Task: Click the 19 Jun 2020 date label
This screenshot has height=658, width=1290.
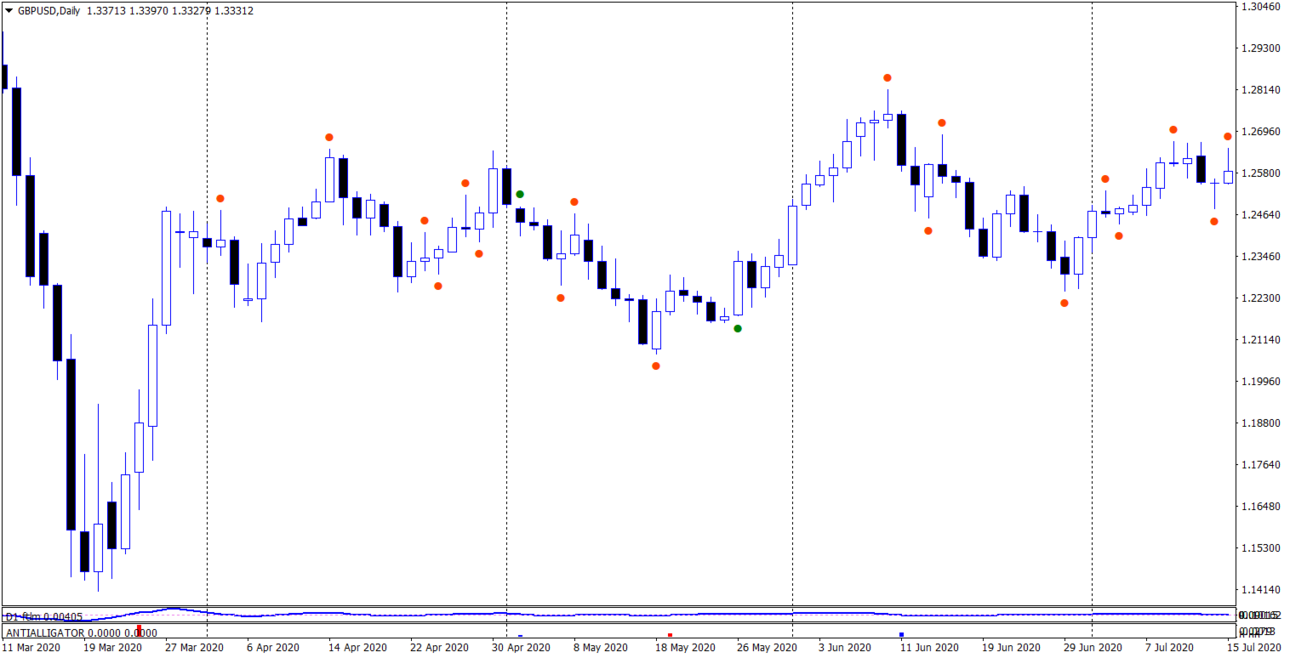Action: 1013,648
